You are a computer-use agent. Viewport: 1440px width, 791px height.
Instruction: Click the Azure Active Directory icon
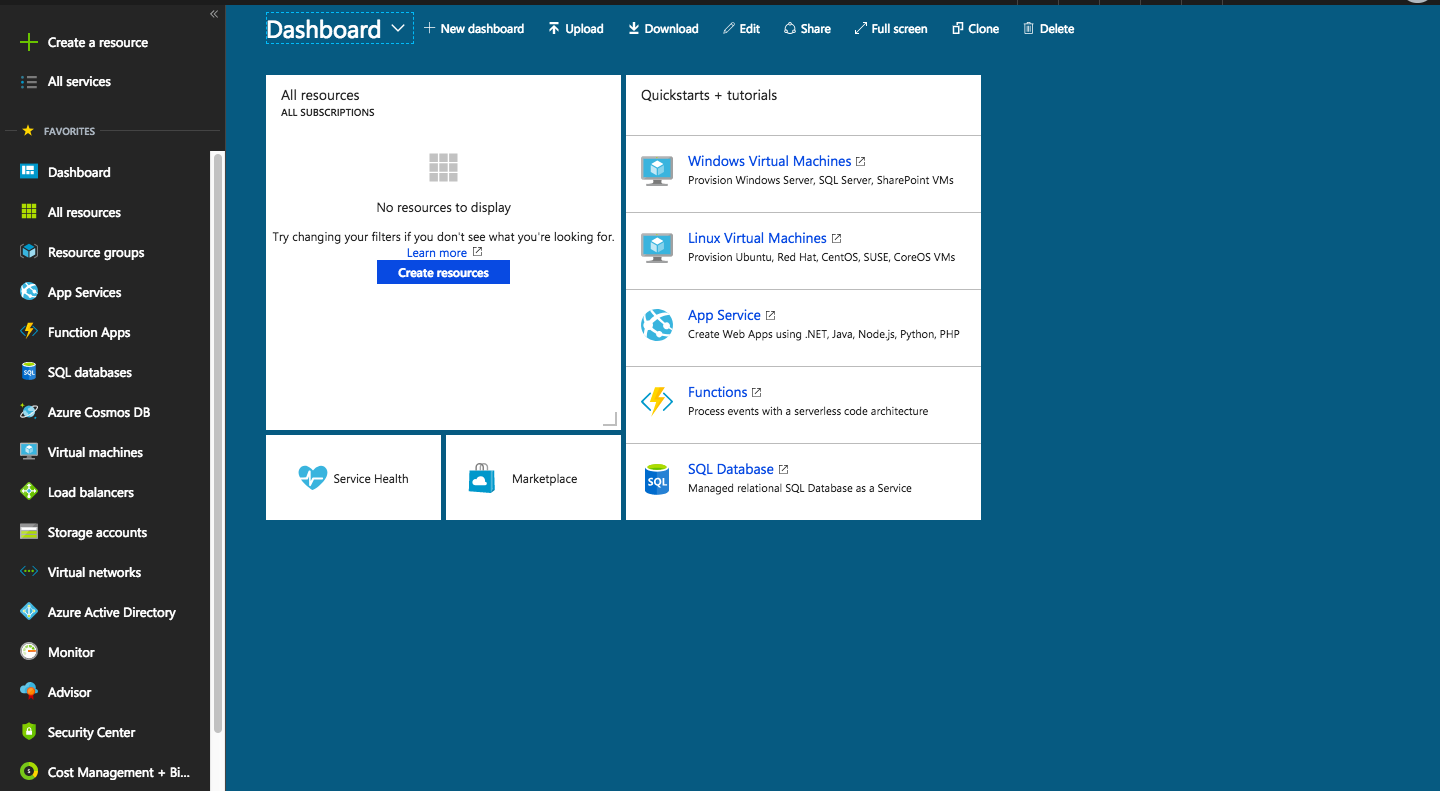tap(29, 612)
